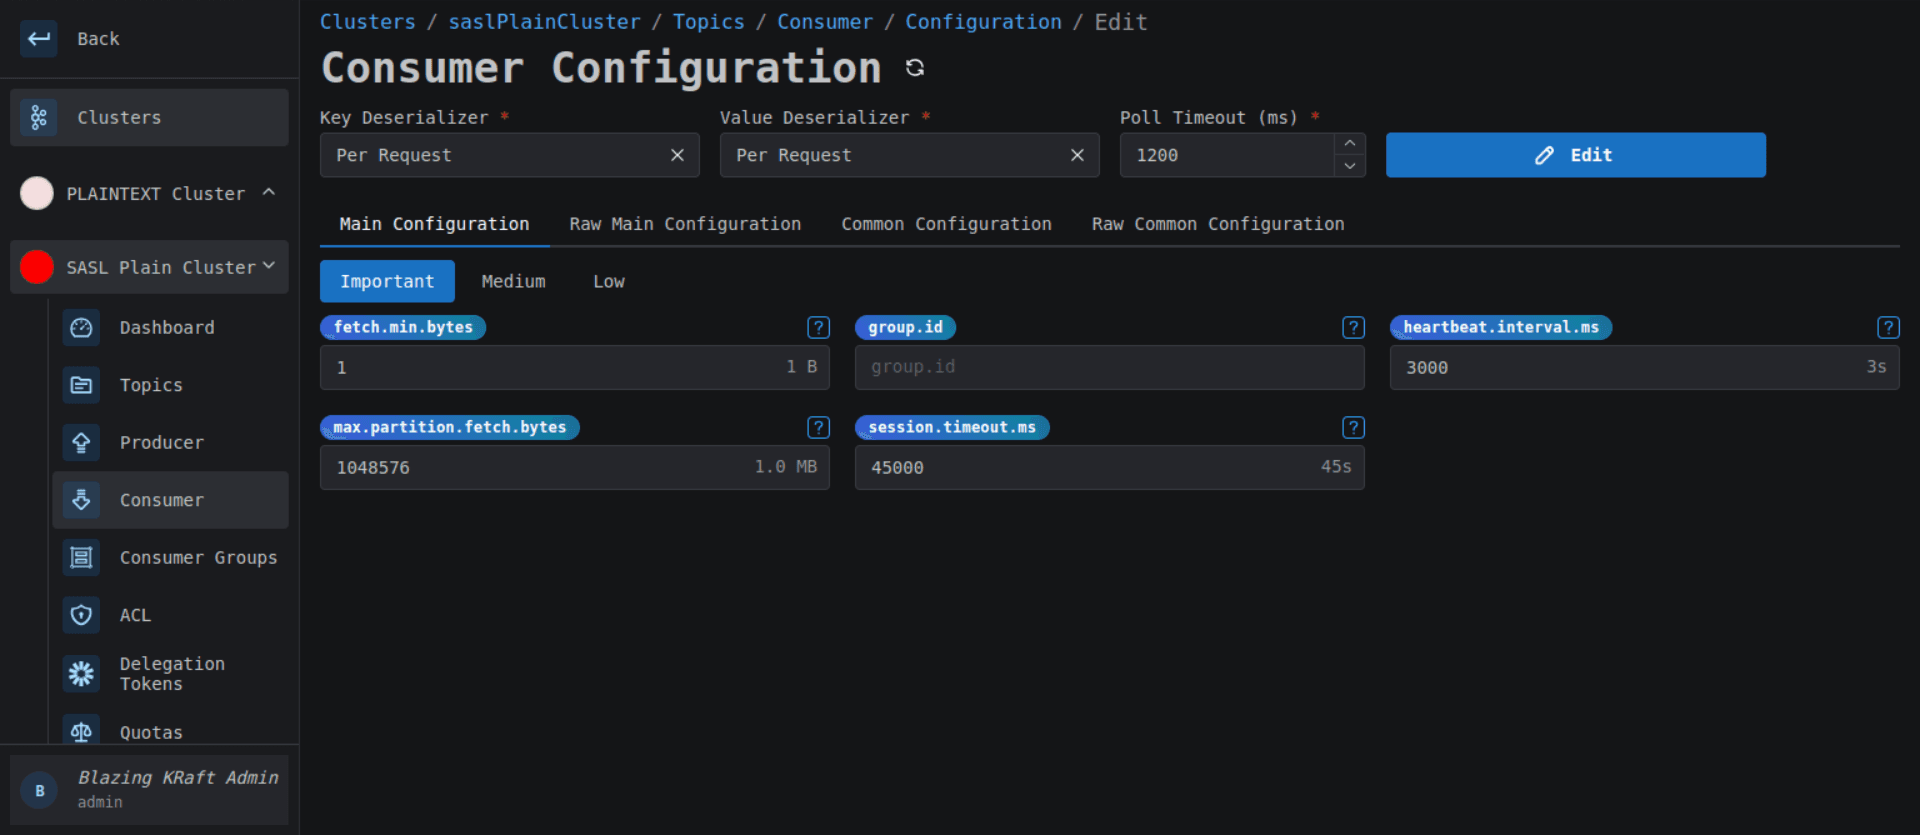
Task: Go to saslPlainCluster breadcrumb link
Action: click(x=544, y=22)
